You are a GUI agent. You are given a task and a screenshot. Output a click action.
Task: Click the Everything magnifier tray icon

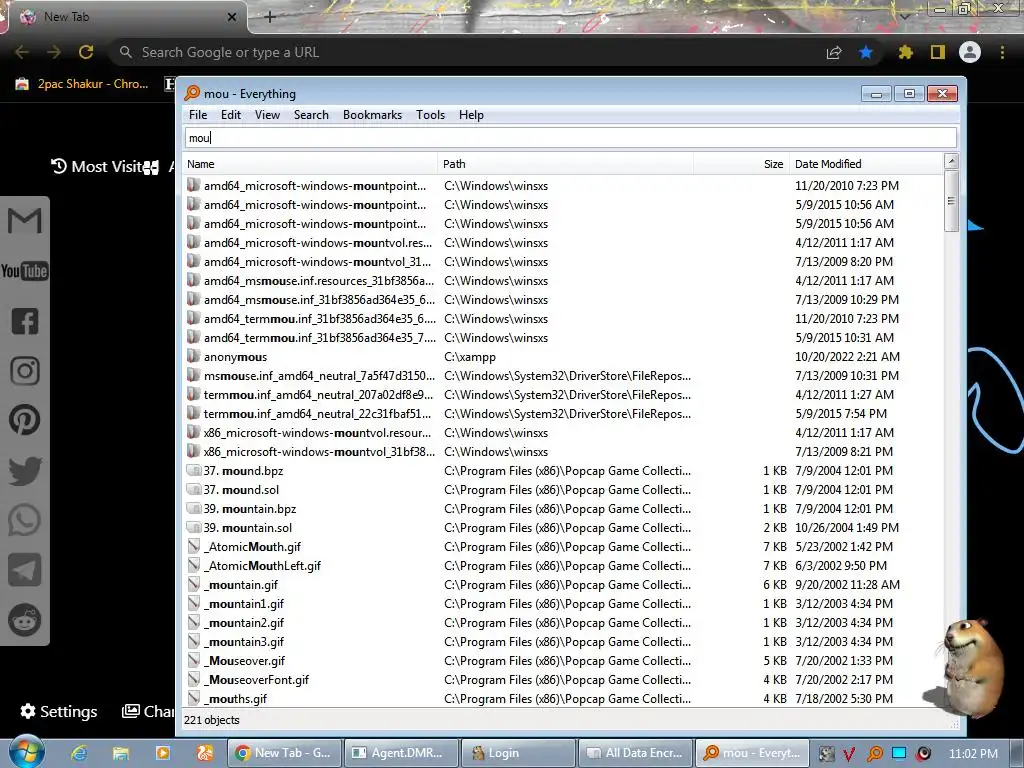pos(874,754)
